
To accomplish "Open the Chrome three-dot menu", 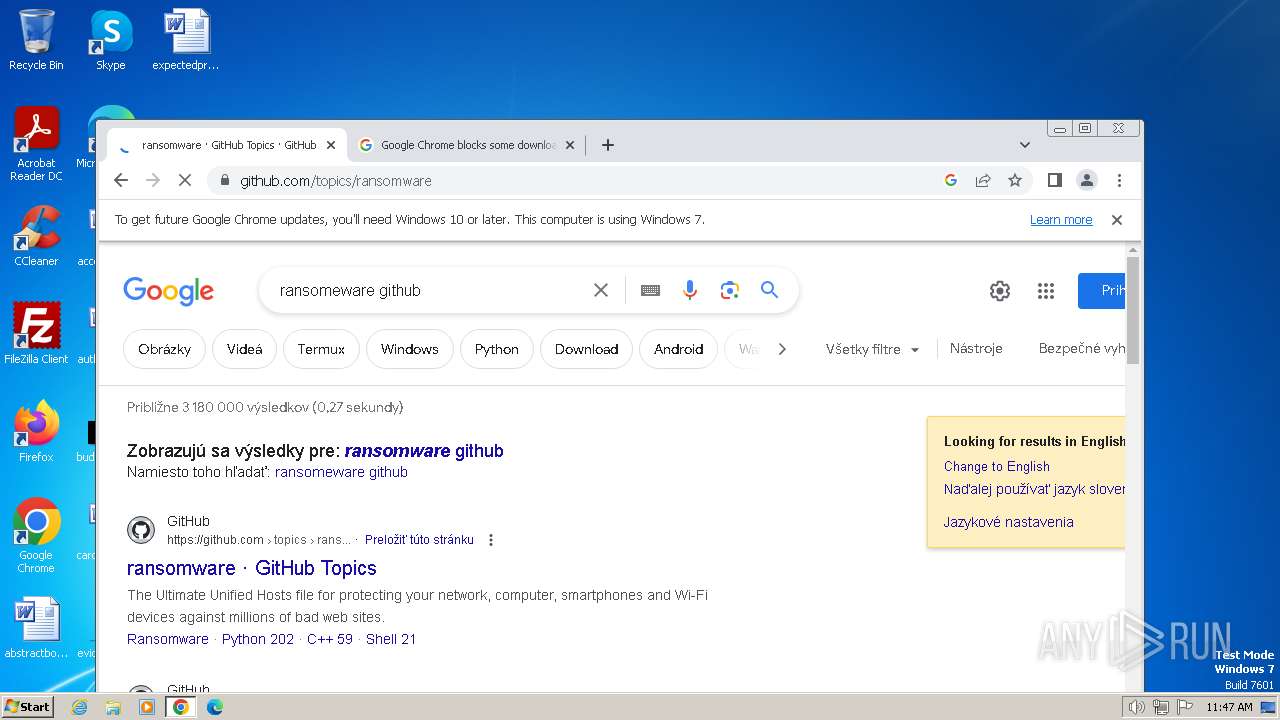I will [1119, 180].
